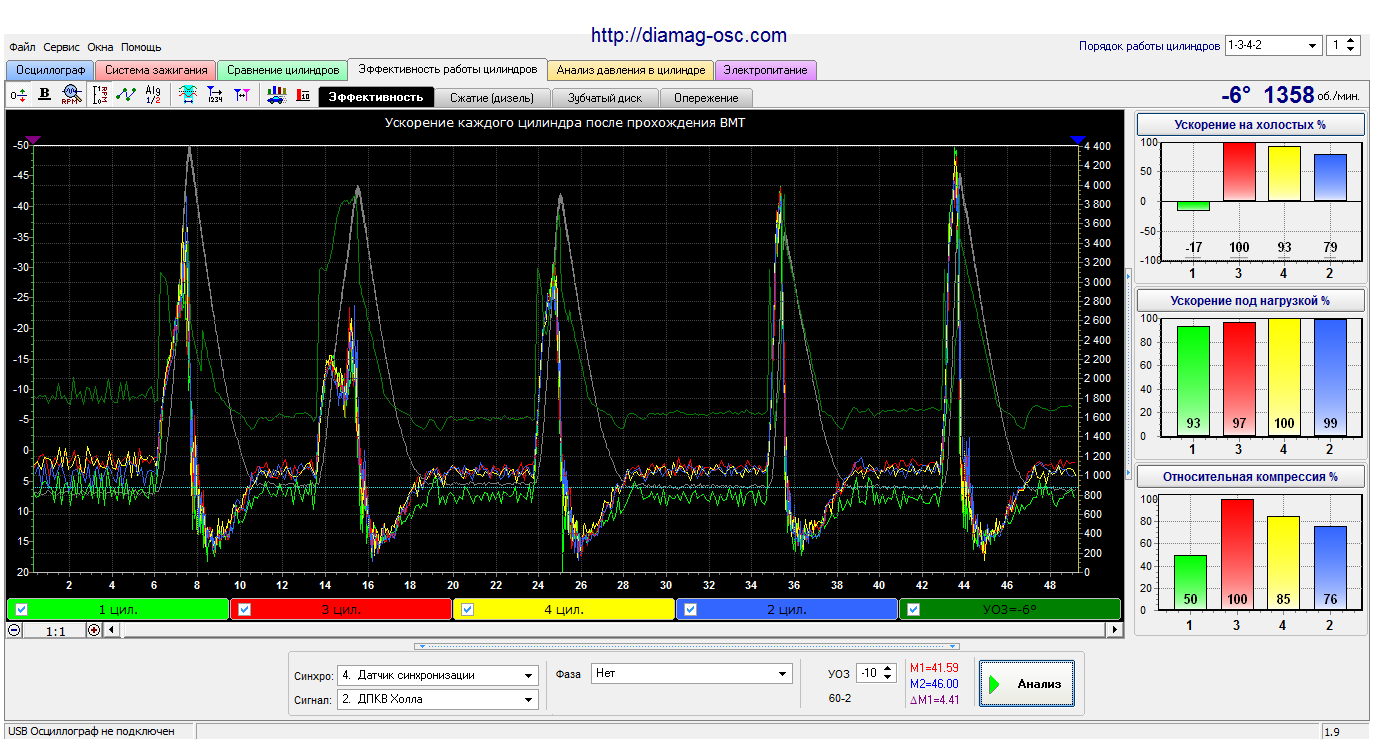Click the car with bar chart icon

pyautogui.click(x=277, y=95)
